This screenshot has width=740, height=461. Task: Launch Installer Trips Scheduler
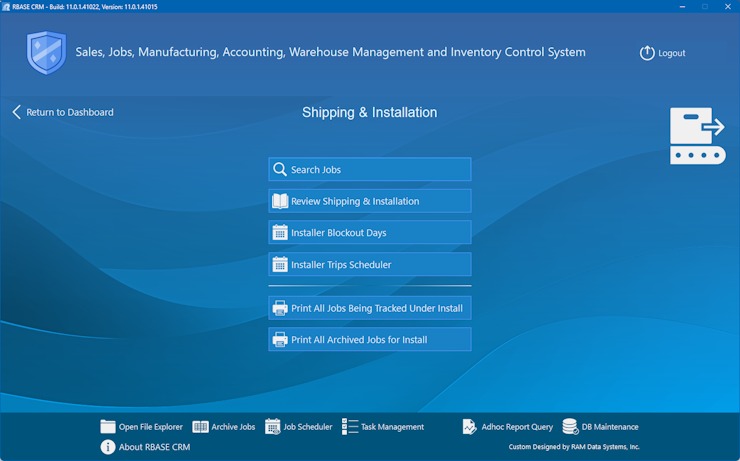pos(370,264)
